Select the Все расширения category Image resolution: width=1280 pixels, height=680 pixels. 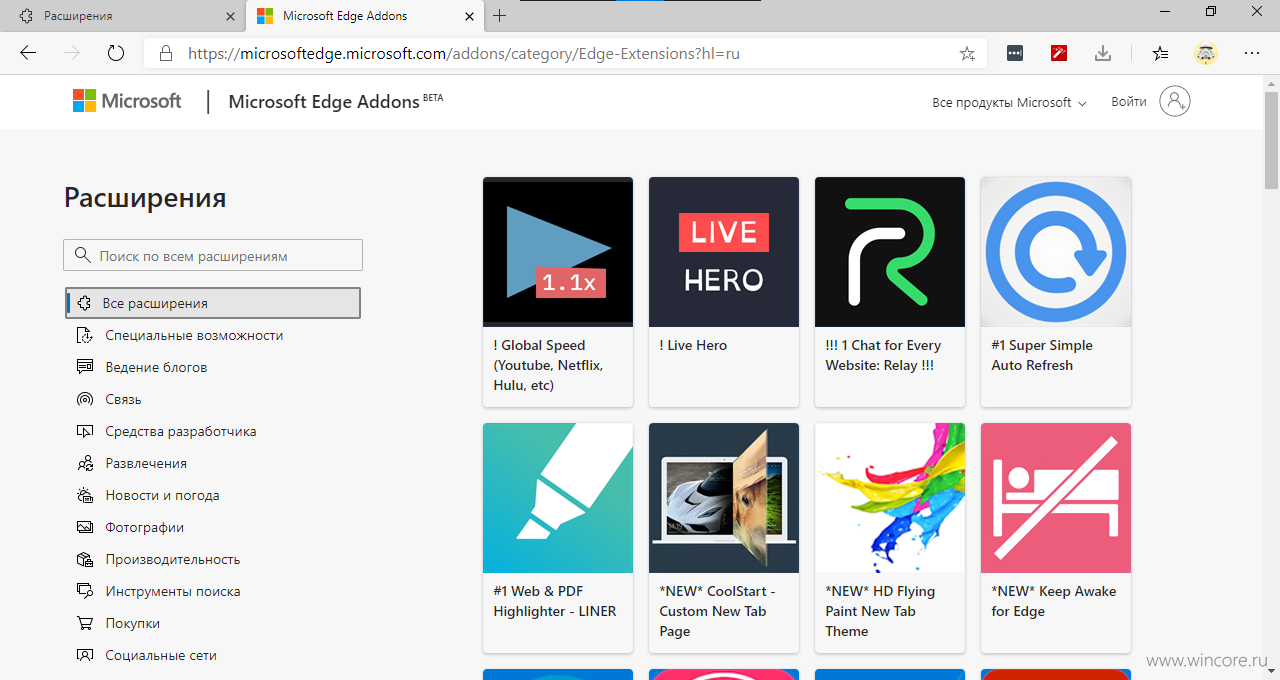coord(213,303)
